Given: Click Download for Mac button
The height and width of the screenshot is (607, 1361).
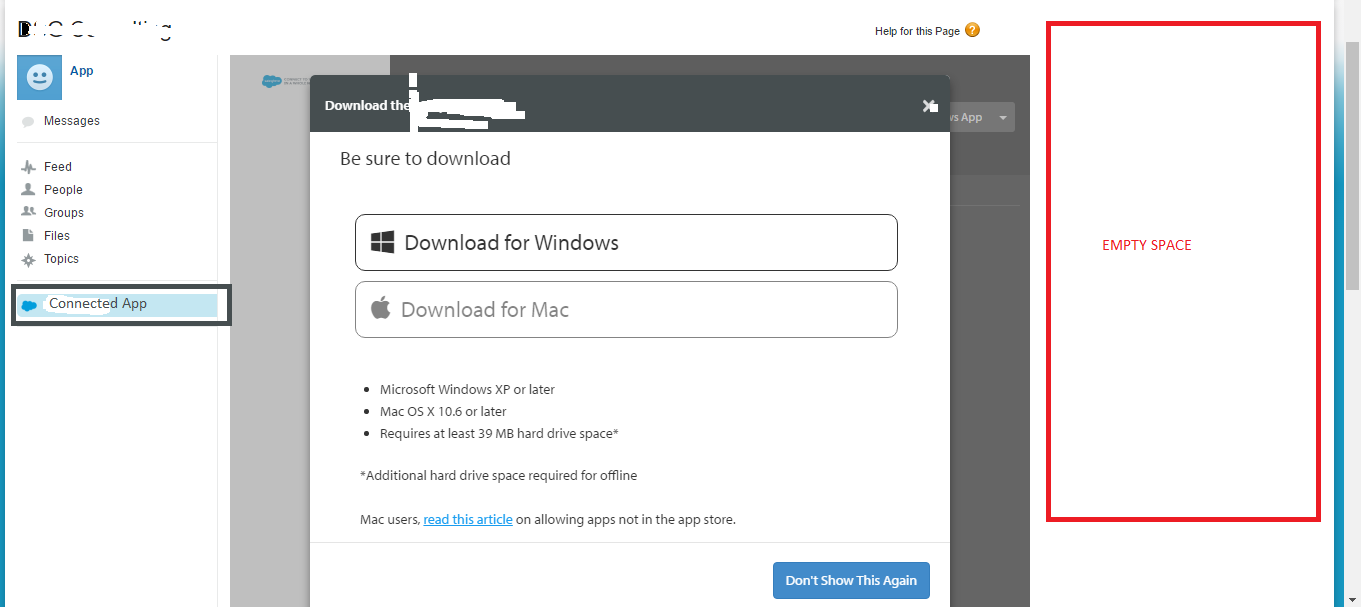Looking at the screenshot, I should (626, 309).
